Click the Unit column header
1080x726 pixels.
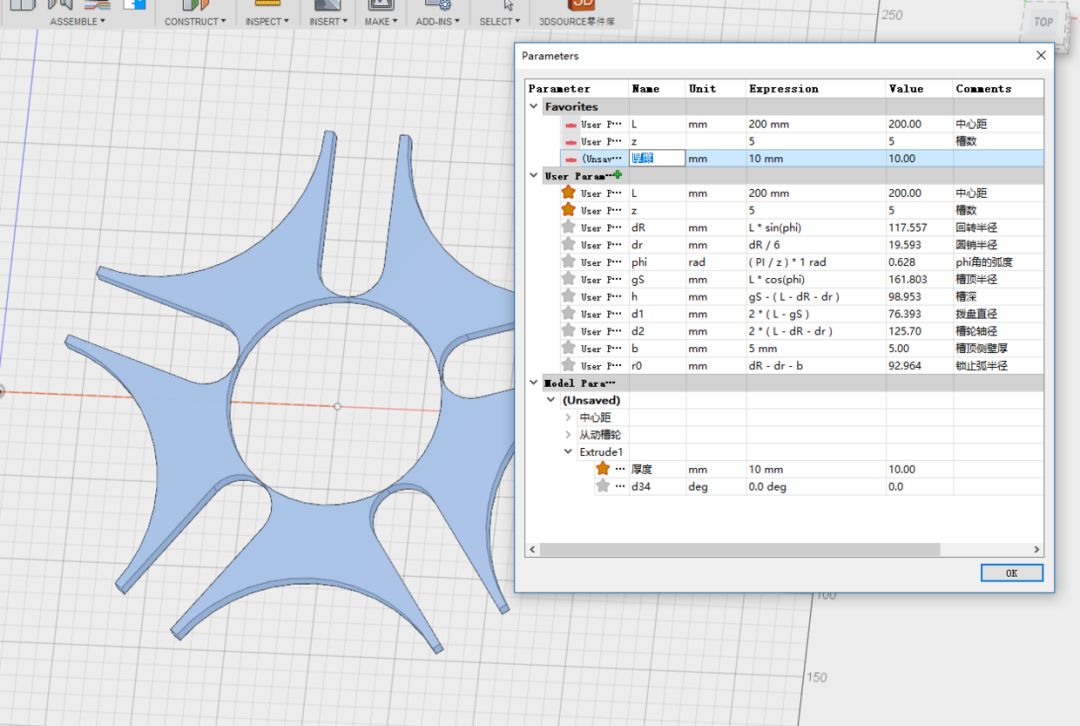pyautogui.click(x=716, y=88)
